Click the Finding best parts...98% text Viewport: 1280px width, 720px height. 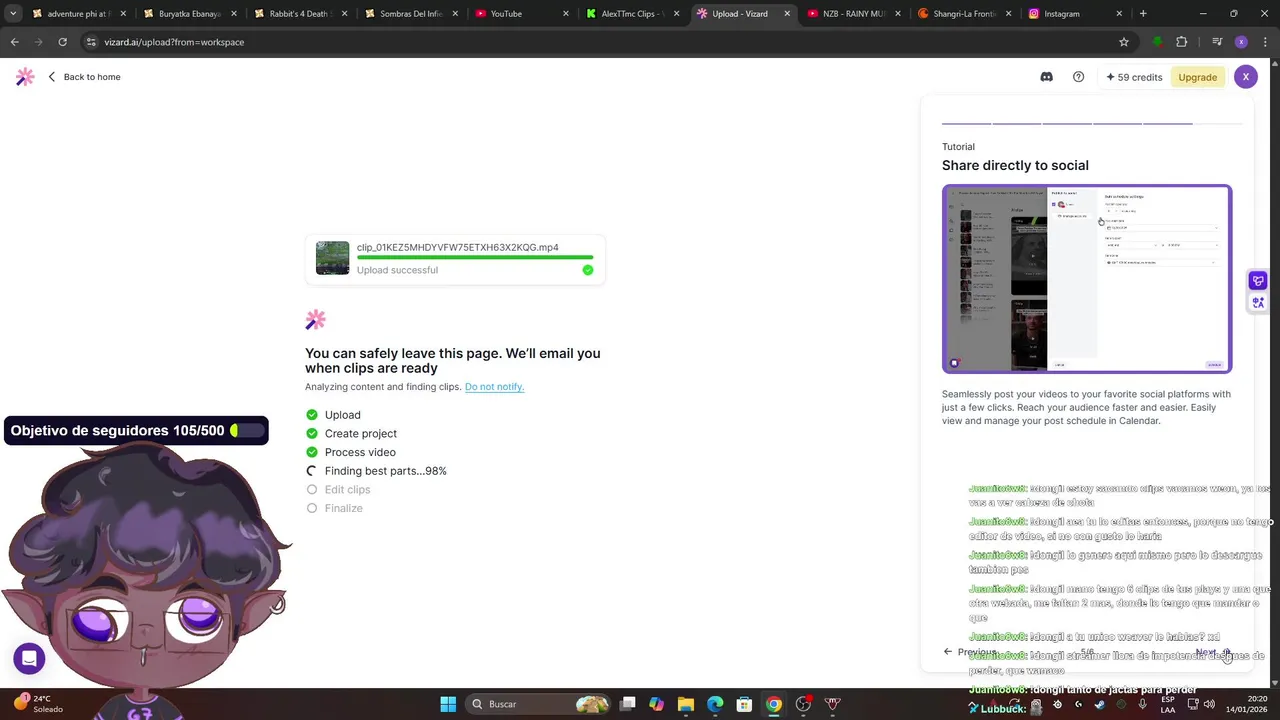tap(385, 471)
